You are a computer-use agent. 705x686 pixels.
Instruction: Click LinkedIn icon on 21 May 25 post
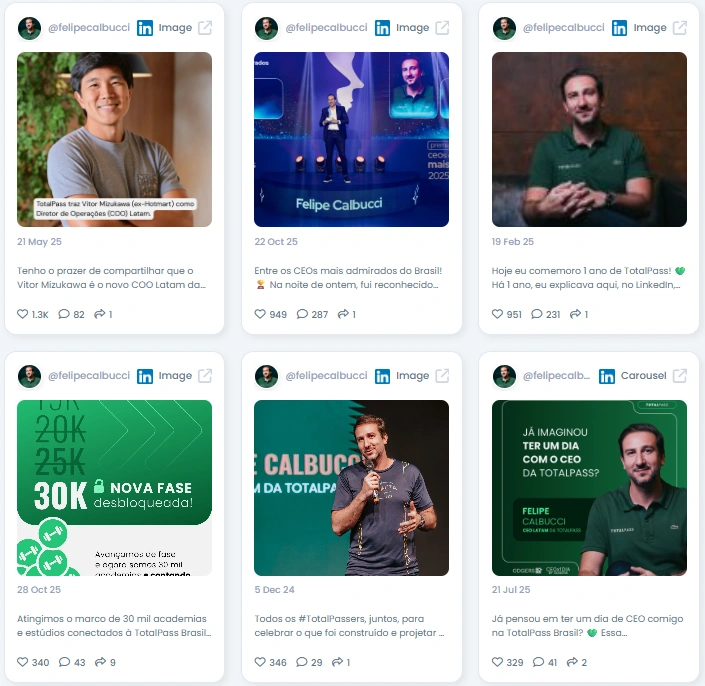(145, 28)
